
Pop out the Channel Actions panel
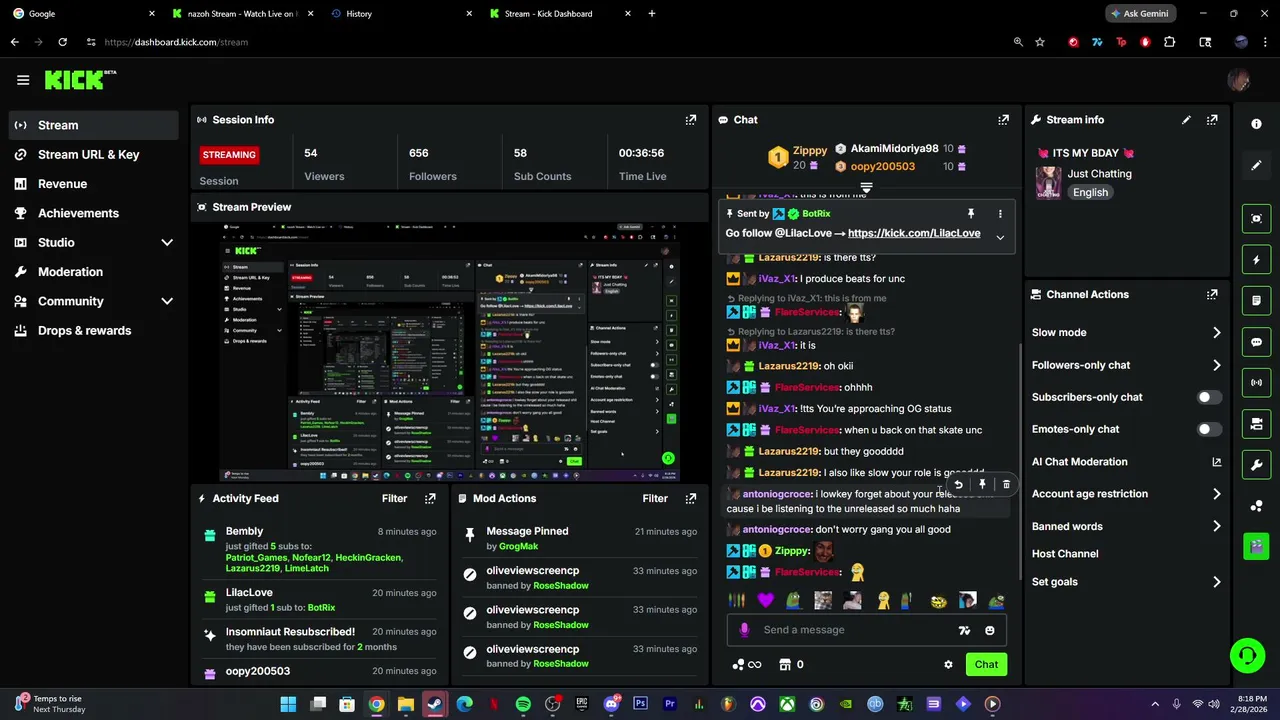click(x=1212, y=295)
